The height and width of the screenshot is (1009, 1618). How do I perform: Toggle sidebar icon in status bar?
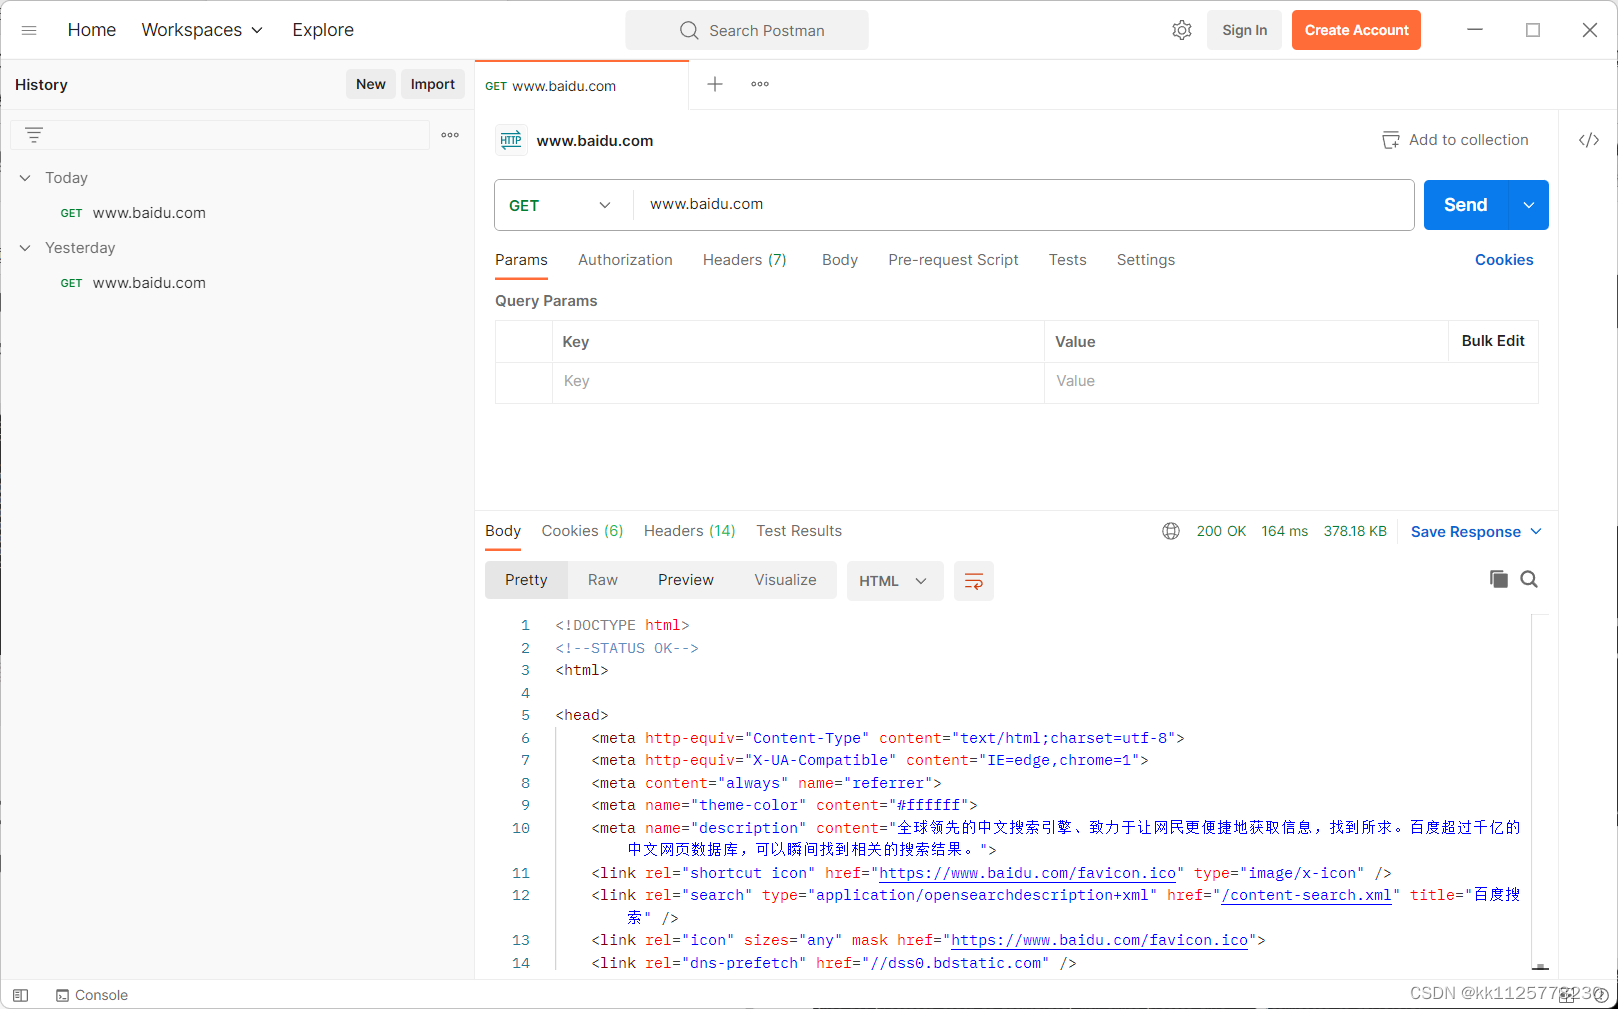point(21,995)
